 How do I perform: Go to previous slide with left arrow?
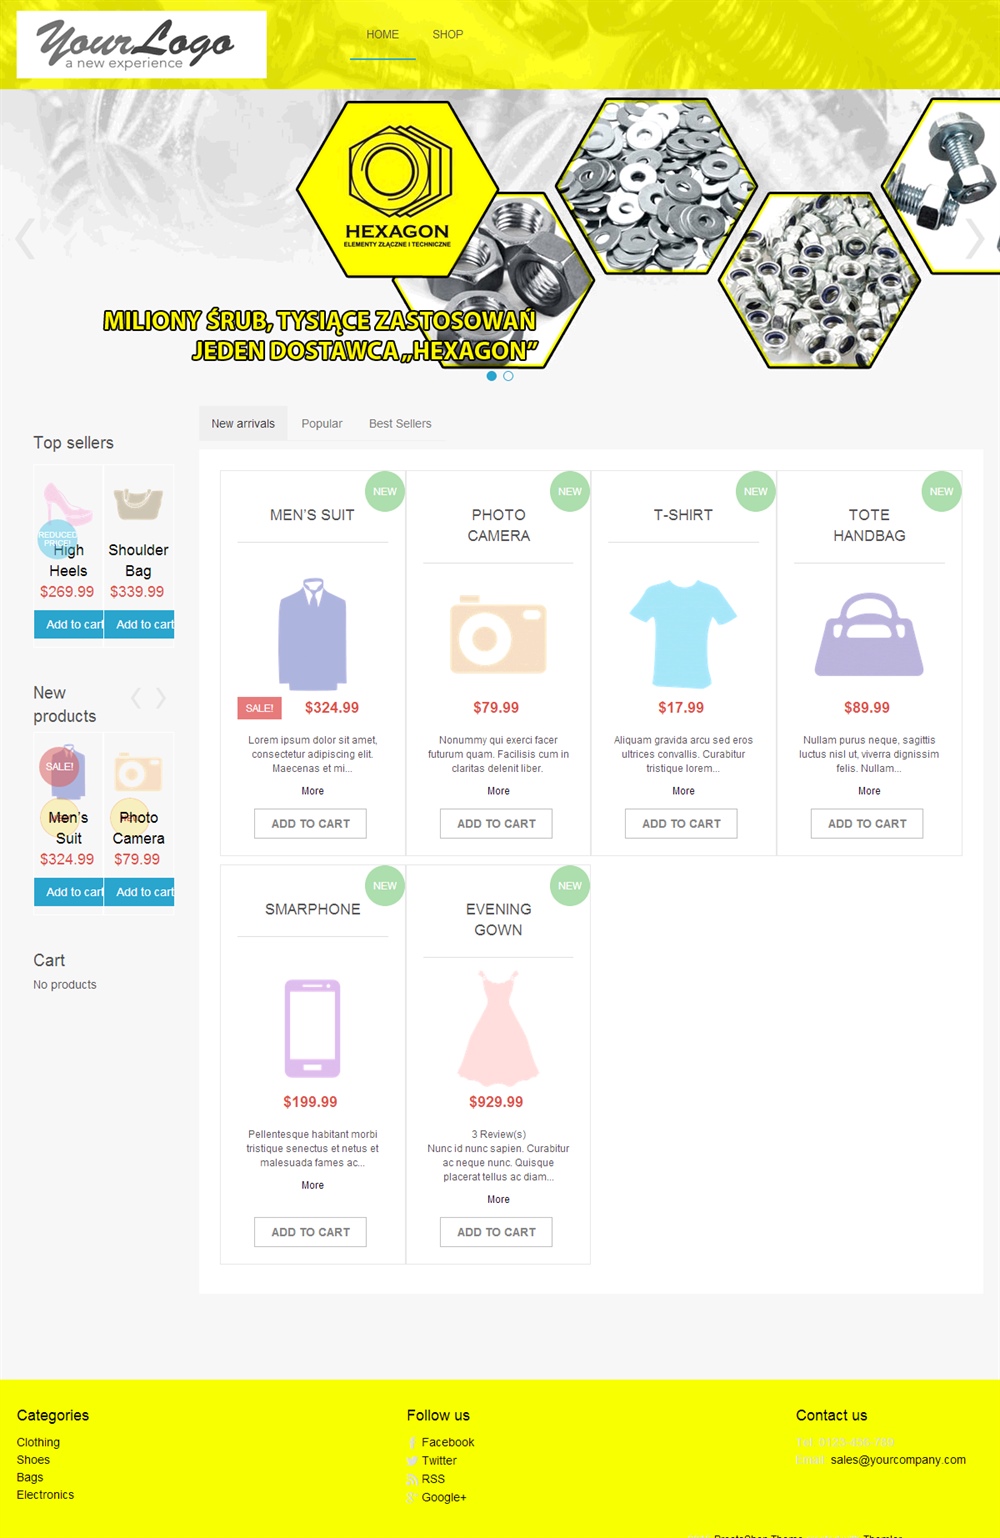pos(25,239)
